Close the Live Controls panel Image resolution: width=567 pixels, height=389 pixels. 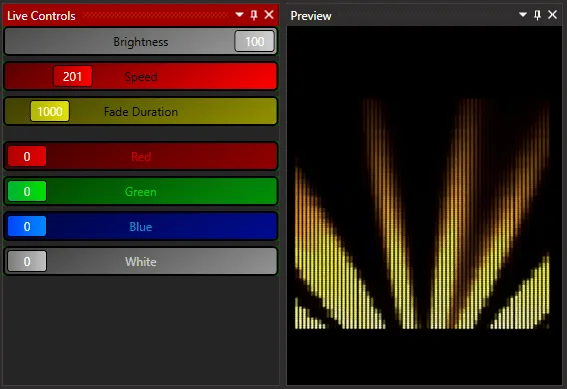(269, 15)
